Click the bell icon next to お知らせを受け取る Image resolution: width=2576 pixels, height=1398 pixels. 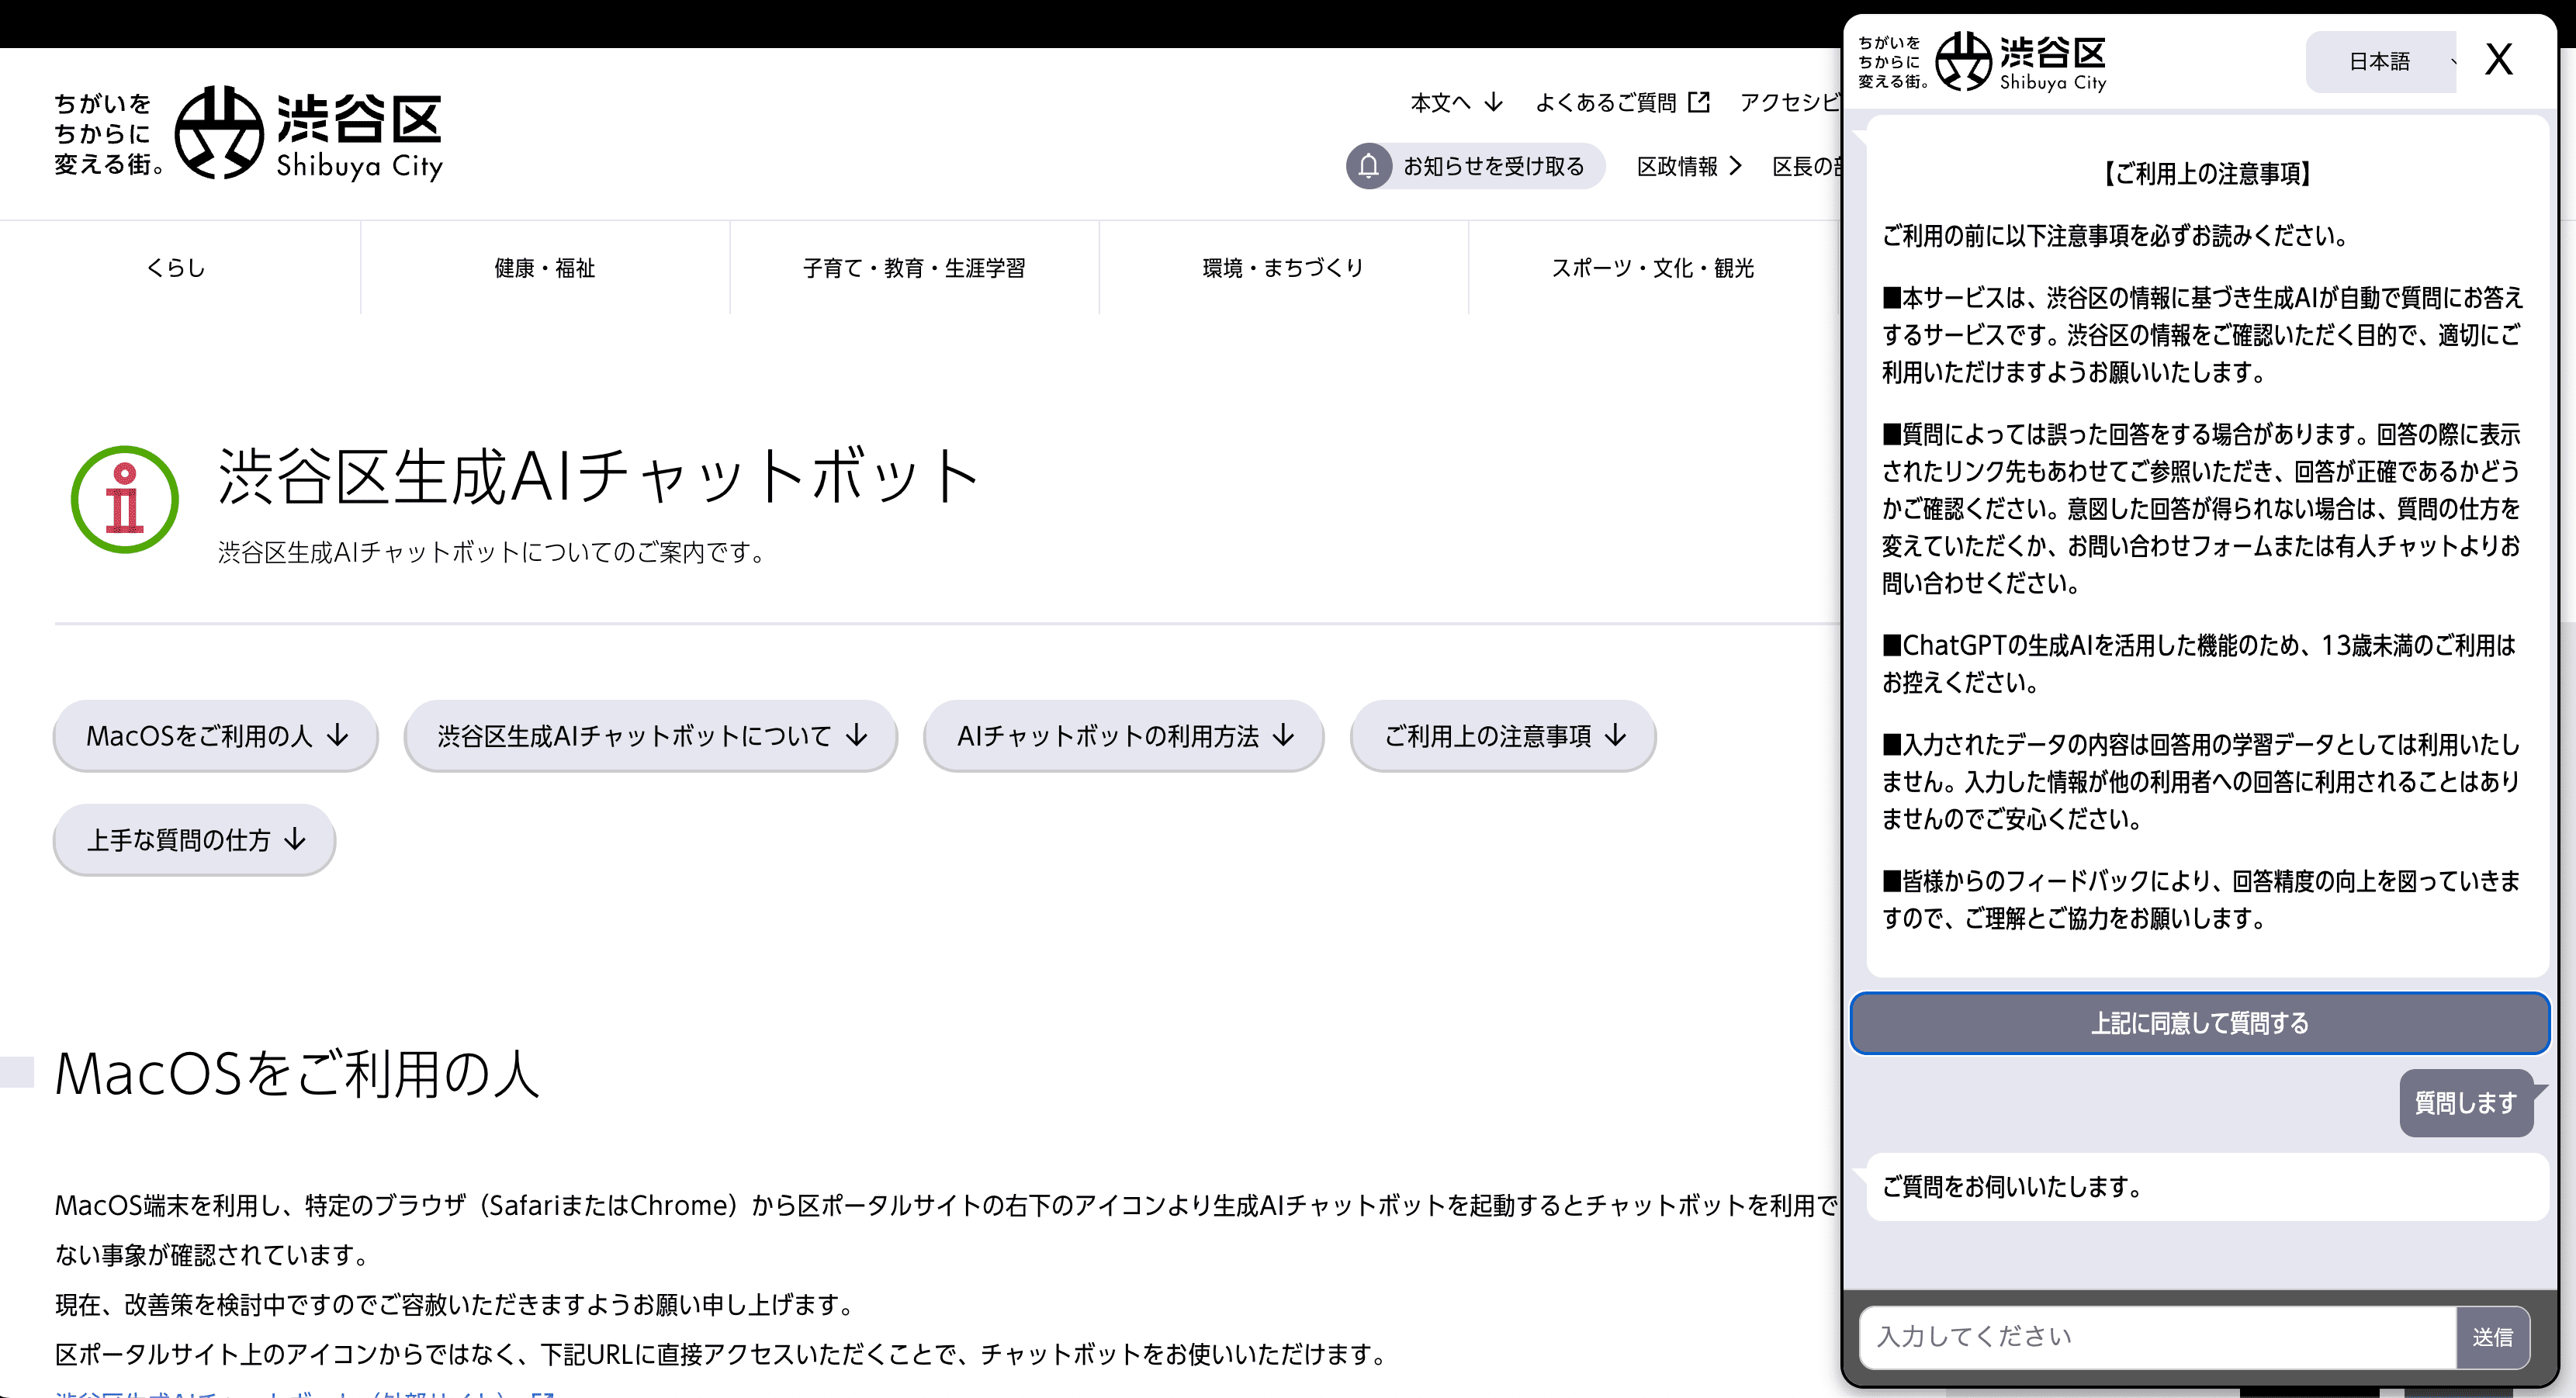(x=1369, y=166)
